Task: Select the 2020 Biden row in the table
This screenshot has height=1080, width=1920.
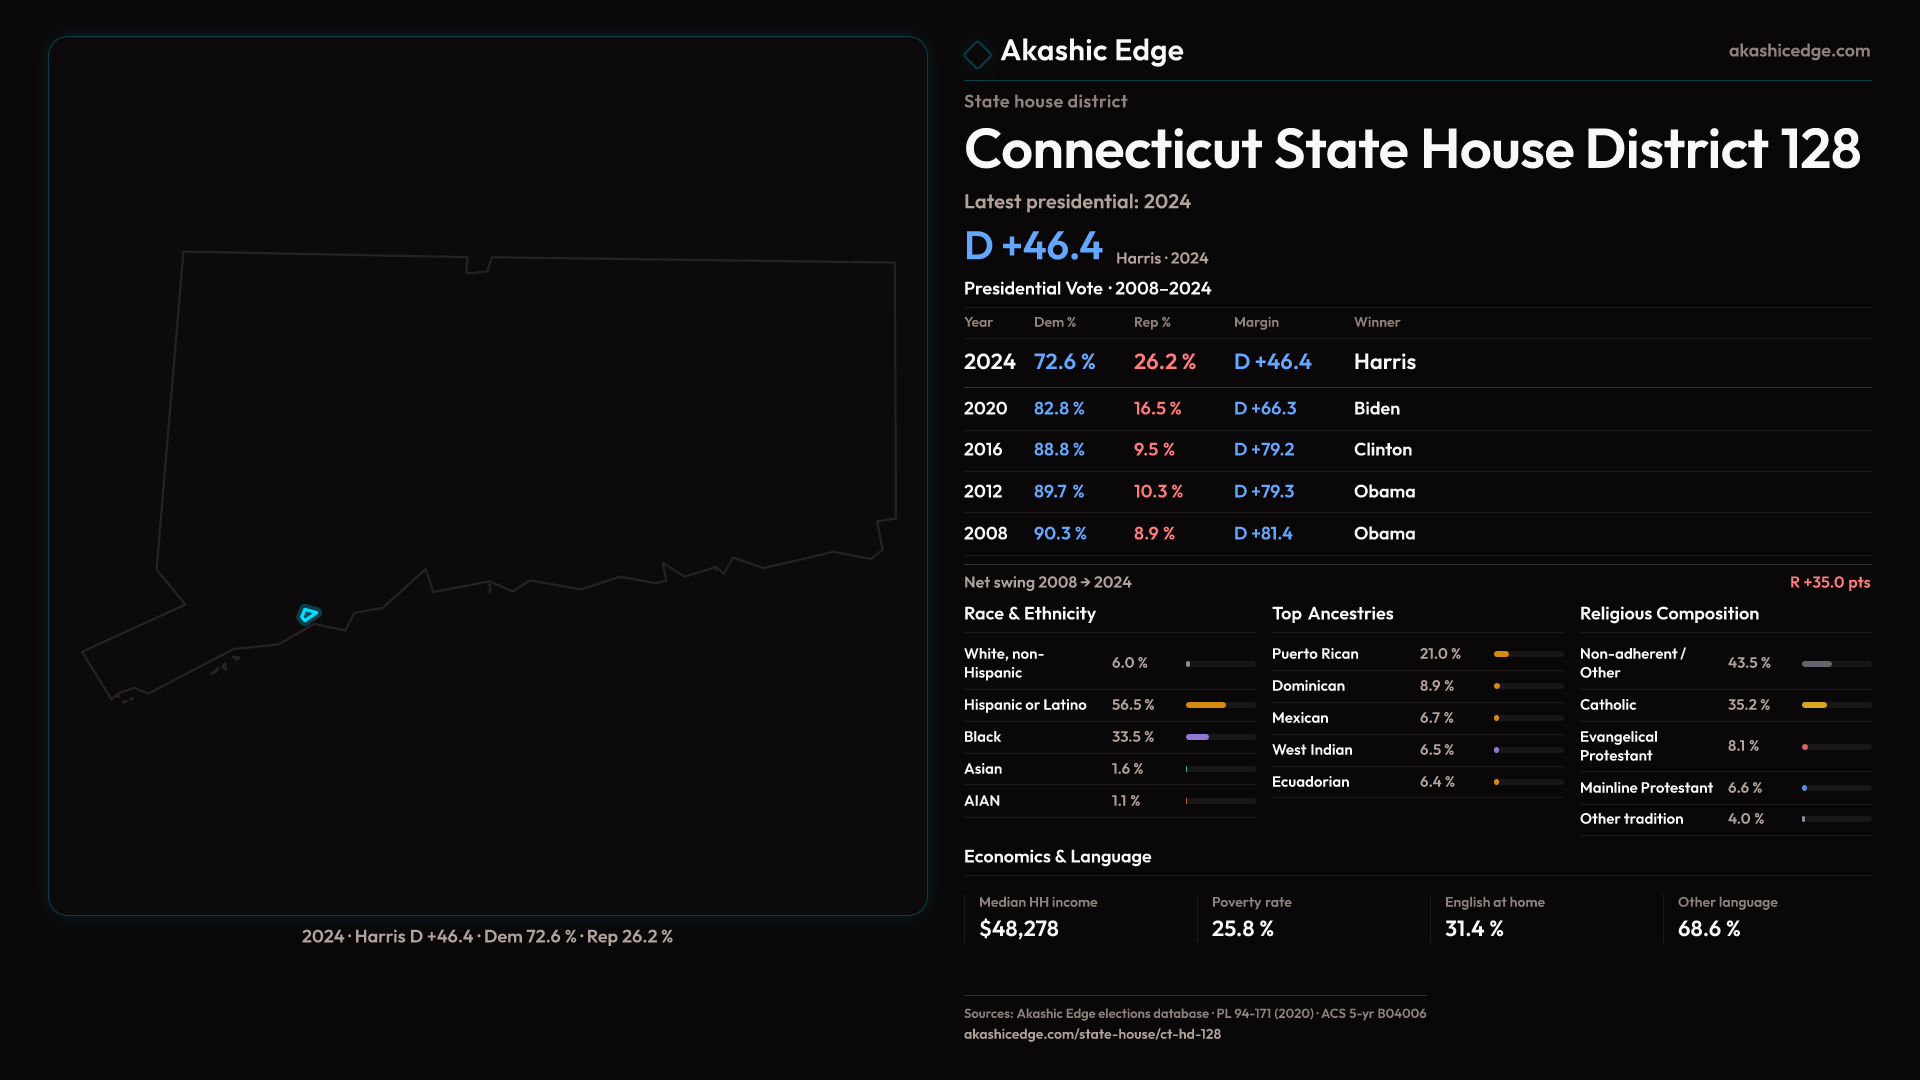Action: pyautogui.click(x=1190, y=408)
